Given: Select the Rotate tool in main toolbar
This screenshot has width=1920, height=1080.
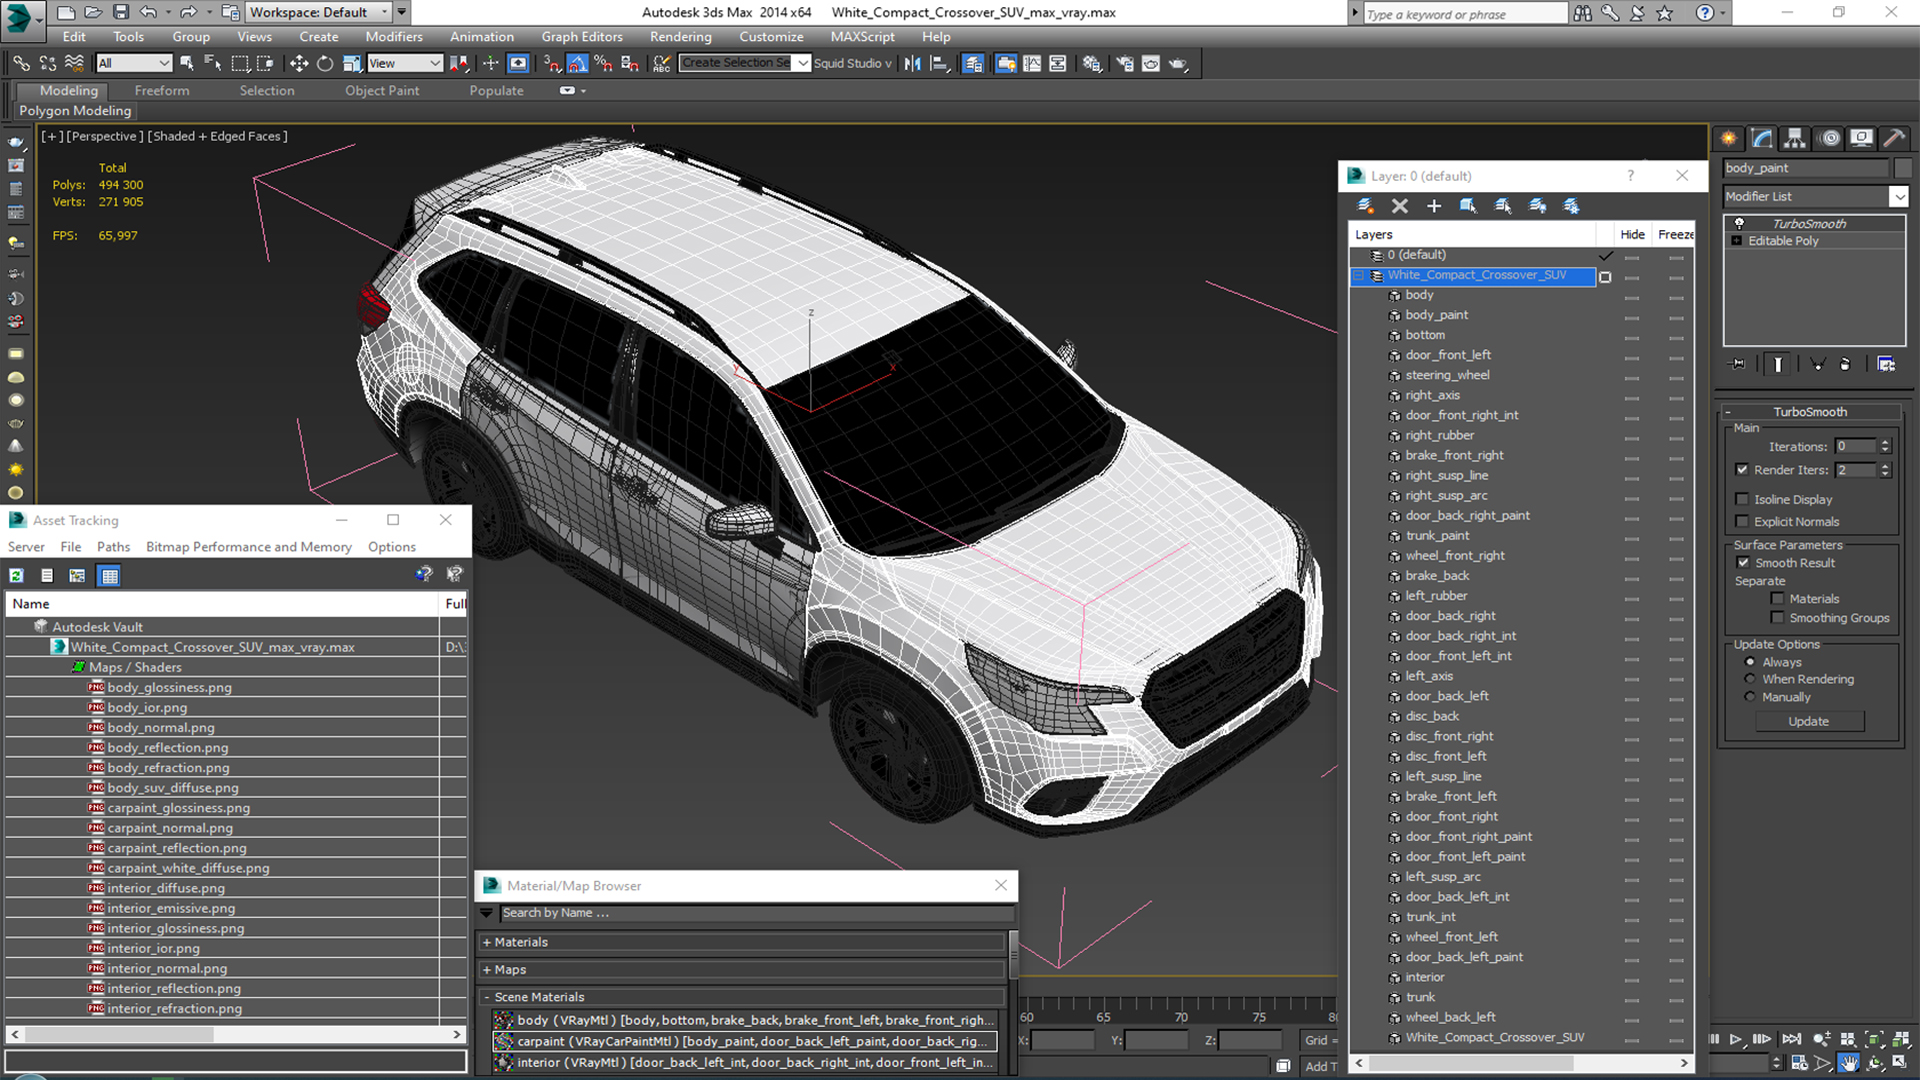Looking at the screenshot, I should tap(325, 63).
